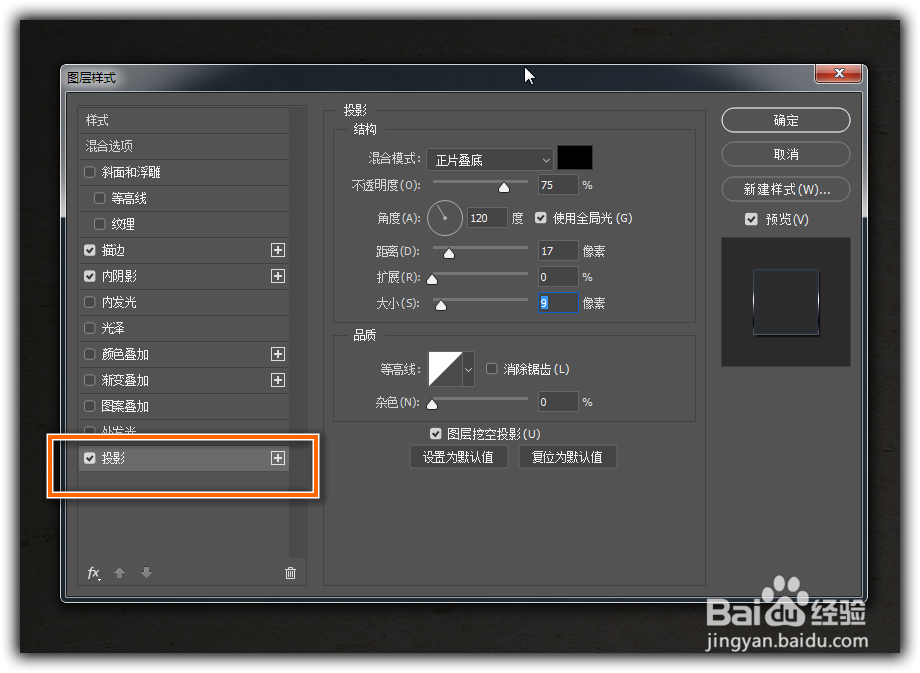Click the move effect up arrow icon
Viewport: 920px width, 673px height.
click(x=119, y=573)
